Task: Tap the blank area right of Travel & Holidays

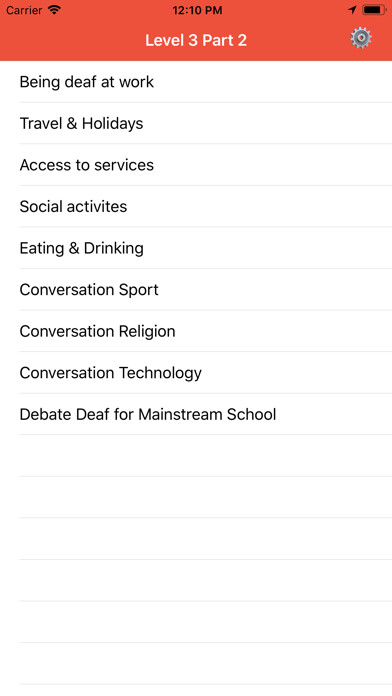Action: (x=268, y=123)
